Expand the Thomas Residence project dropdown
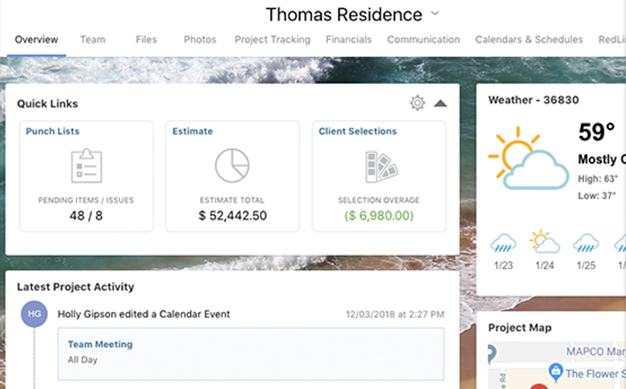 point(435,14)
